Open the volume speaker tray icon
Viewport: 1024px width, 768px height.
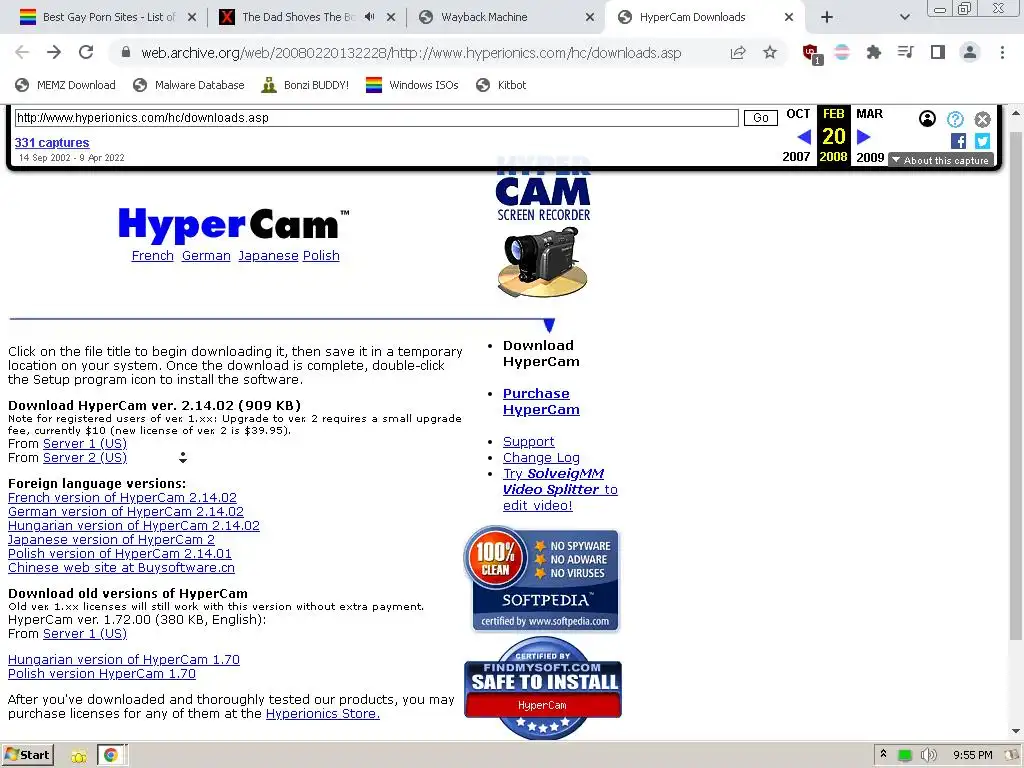928,755
